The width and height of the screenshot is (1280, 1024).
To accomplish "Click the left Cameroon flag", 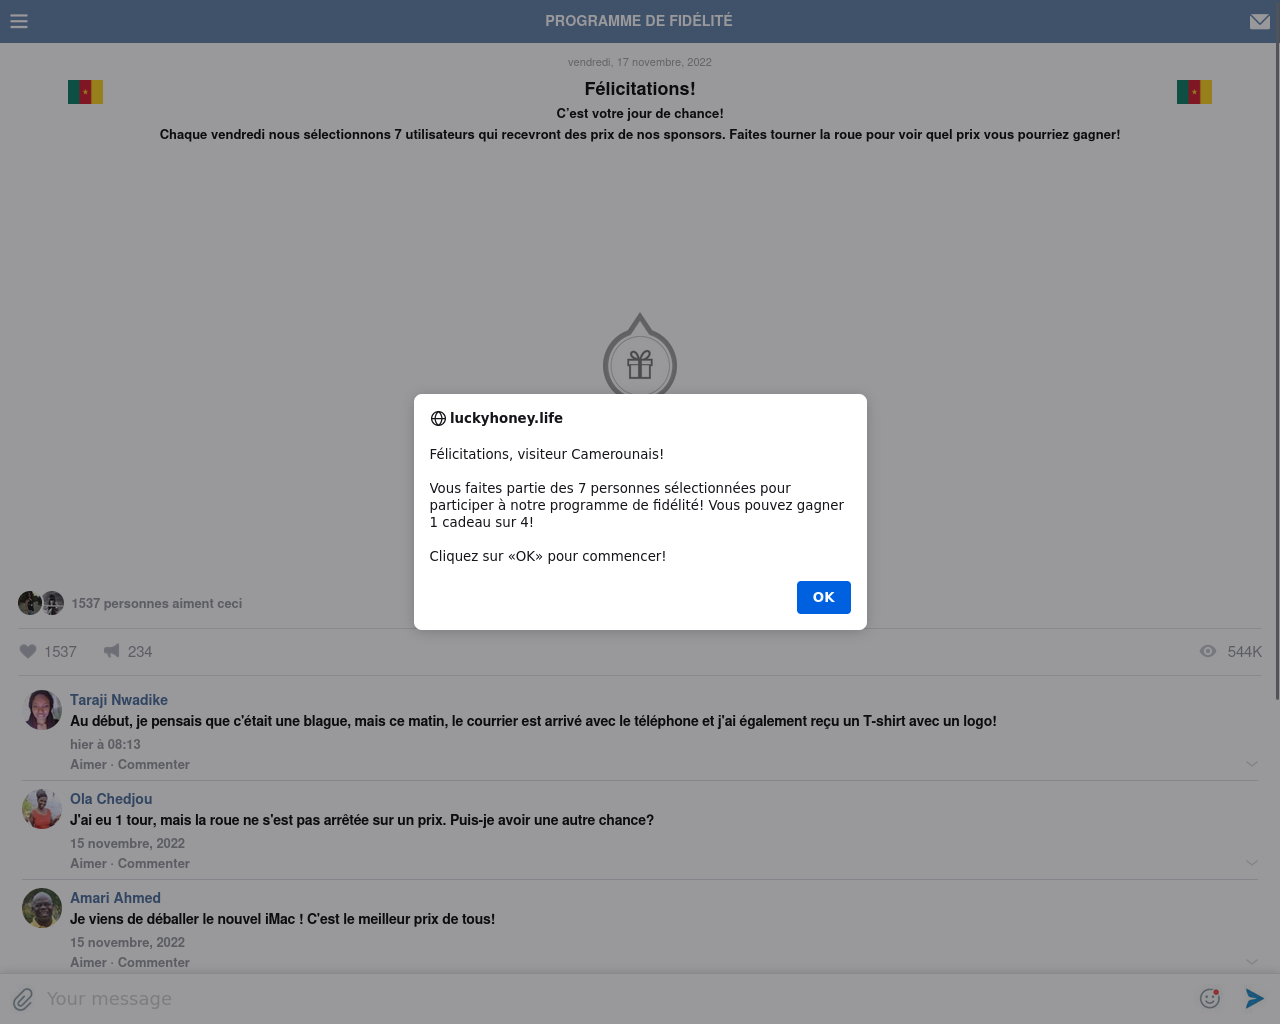I will click(x=85, y=92).
